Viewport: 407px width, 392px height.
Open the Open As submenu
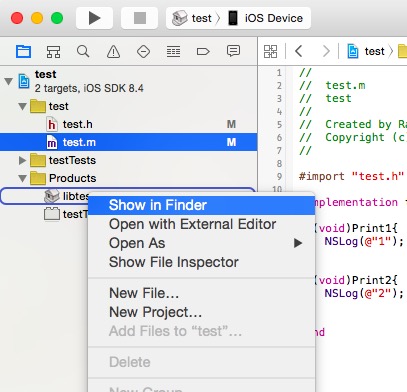pyautogui.click(x=201, y=243)
